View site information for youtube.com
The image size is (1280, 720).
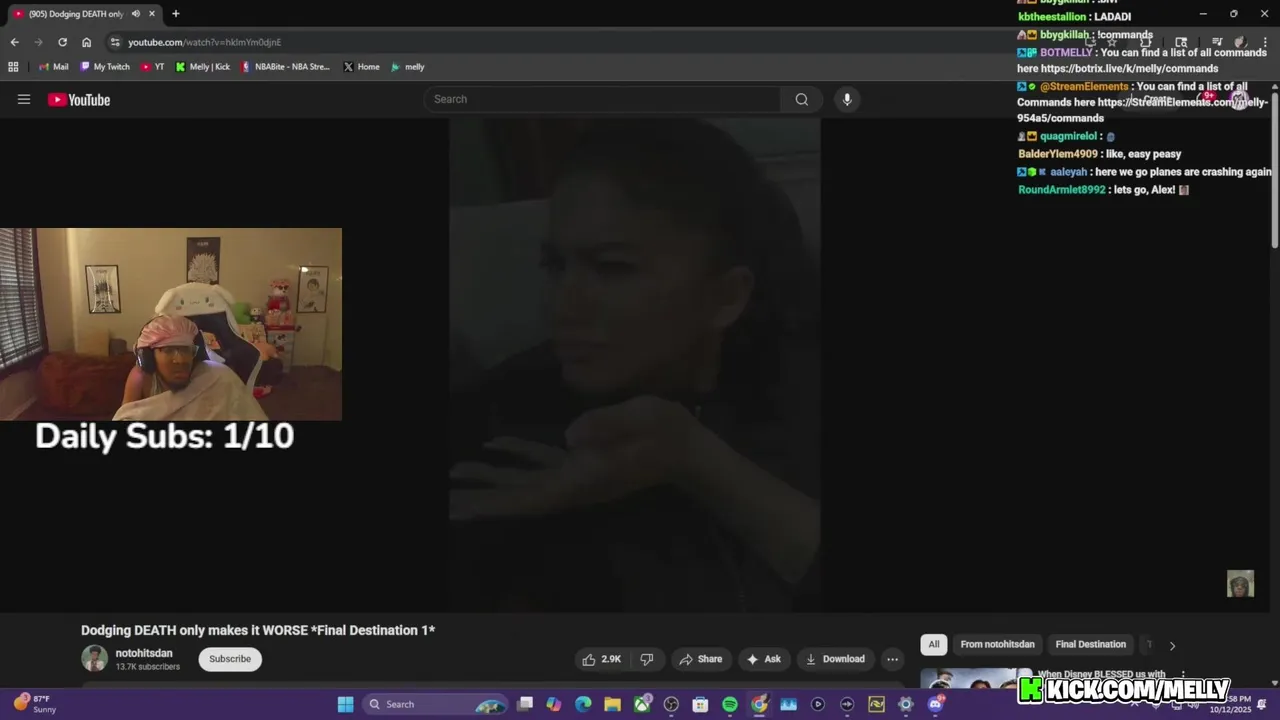(x=115, y=42)
